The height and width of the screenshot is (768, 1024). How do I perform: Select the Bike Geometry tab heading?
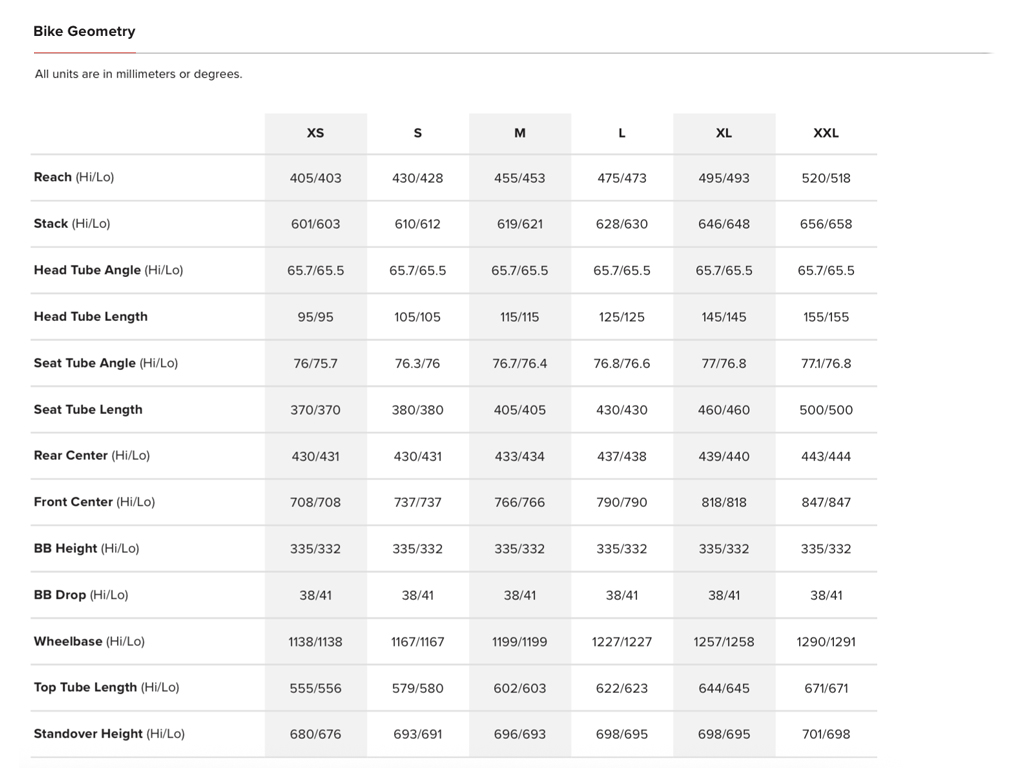84,31
